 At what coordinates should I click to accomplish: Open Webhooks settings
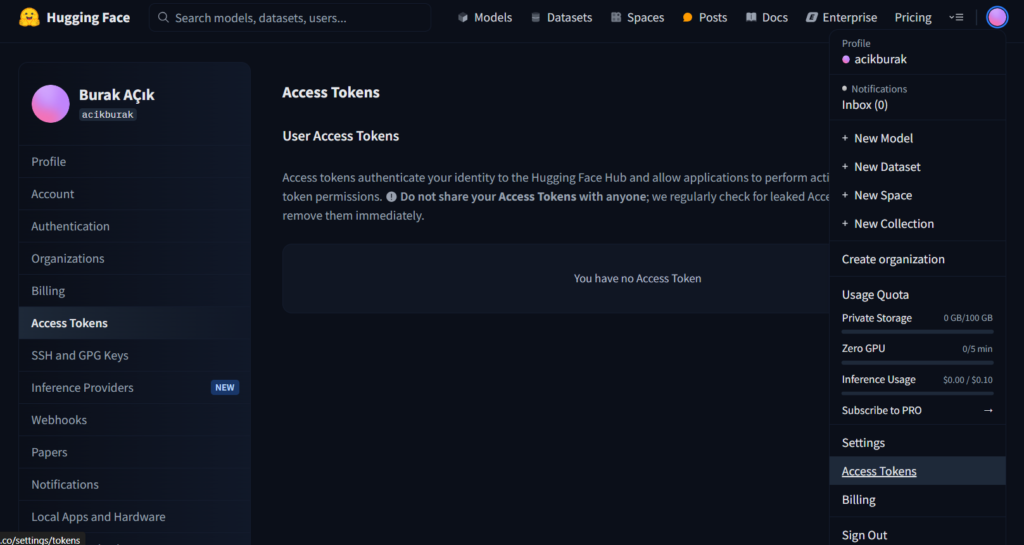pos(135,420)
